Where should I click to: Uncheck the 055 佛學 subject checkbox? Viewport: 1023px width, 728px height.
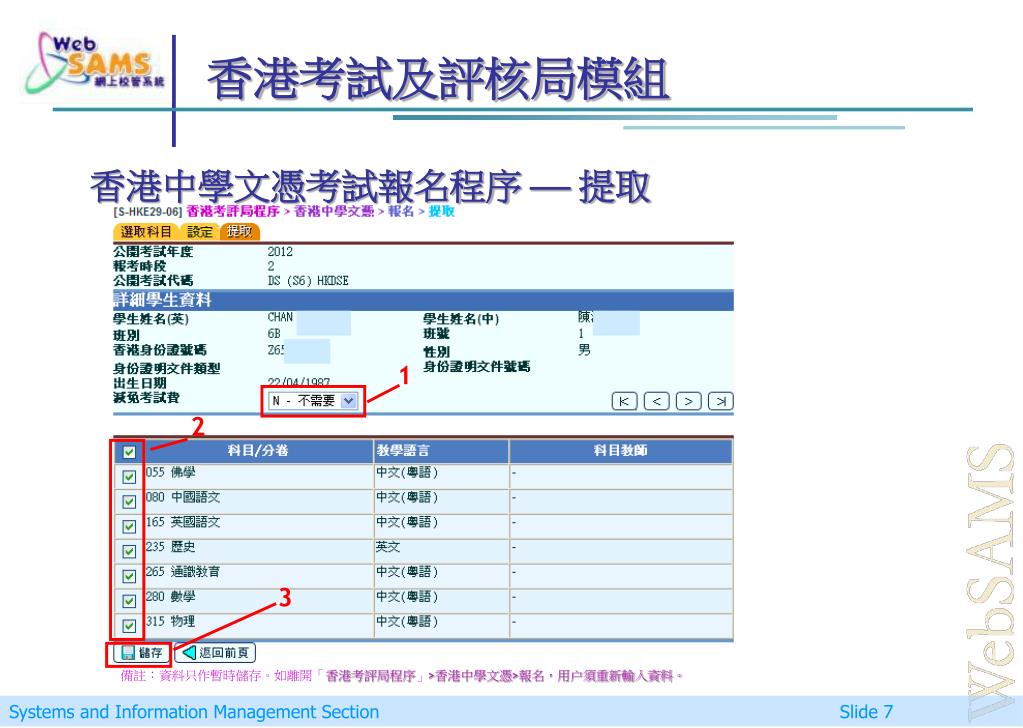(x=129, y=477)
